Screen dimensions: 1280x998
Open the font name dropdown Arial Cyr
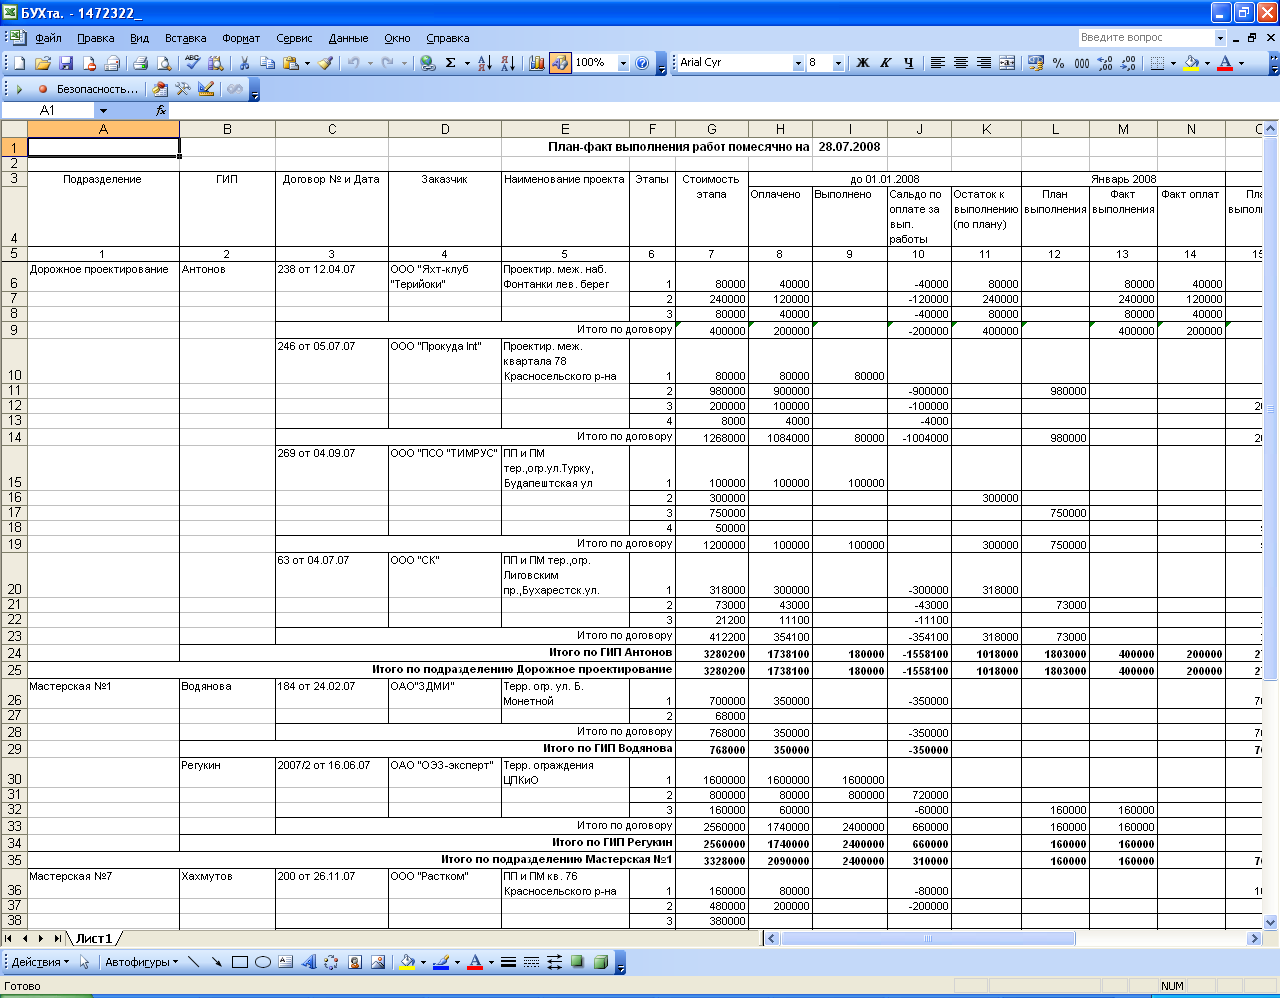798,63
